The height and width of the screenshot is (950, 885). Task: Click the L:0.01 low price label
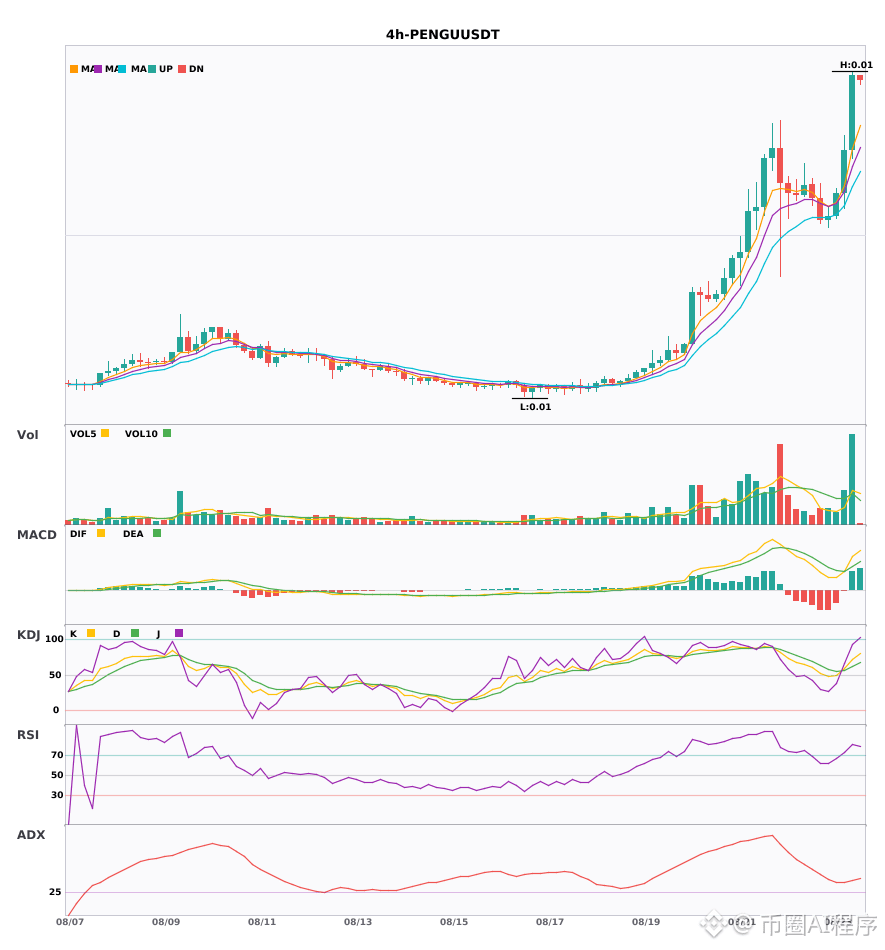coord(535,407)
